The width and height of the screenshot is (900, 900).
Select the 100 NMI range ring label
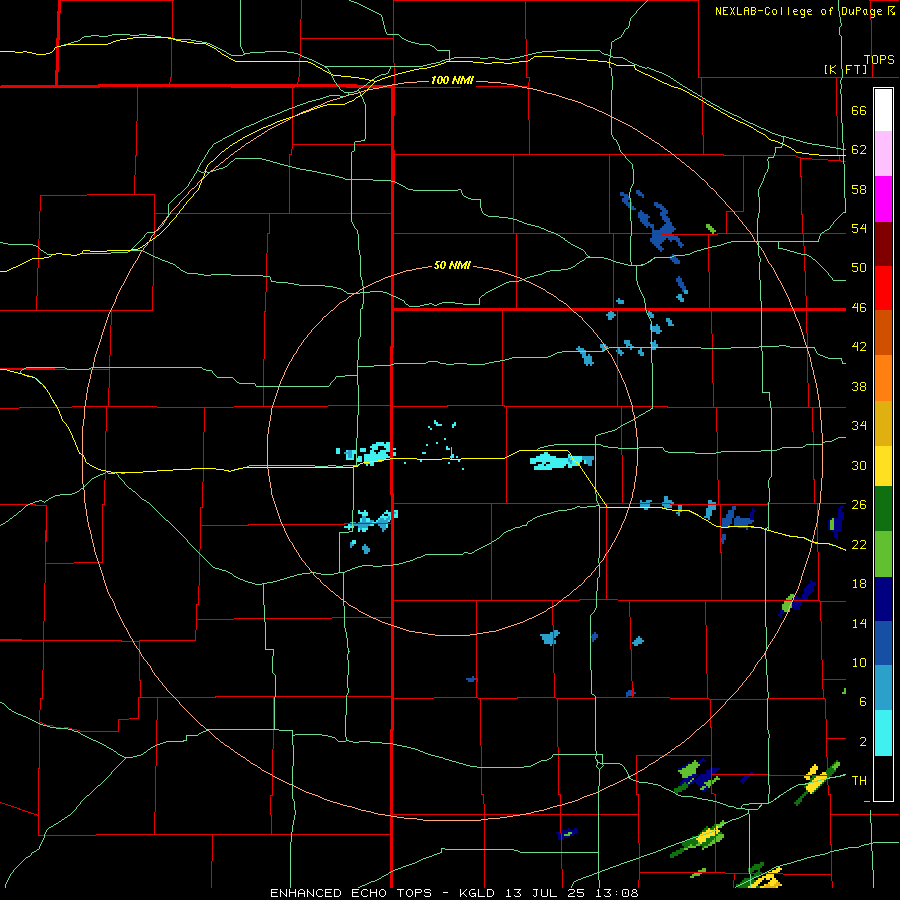coord(452,80)
